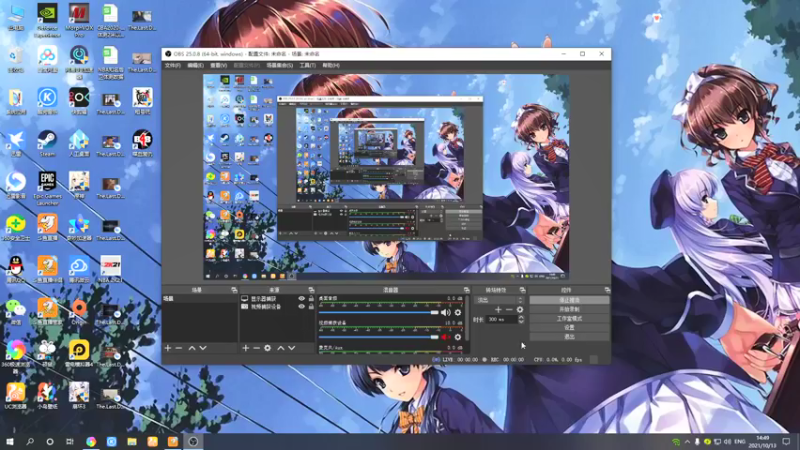800x450 pixels.
Task: Open the GeForce Experience desktop icon
Action: click(x=47, y=20)
